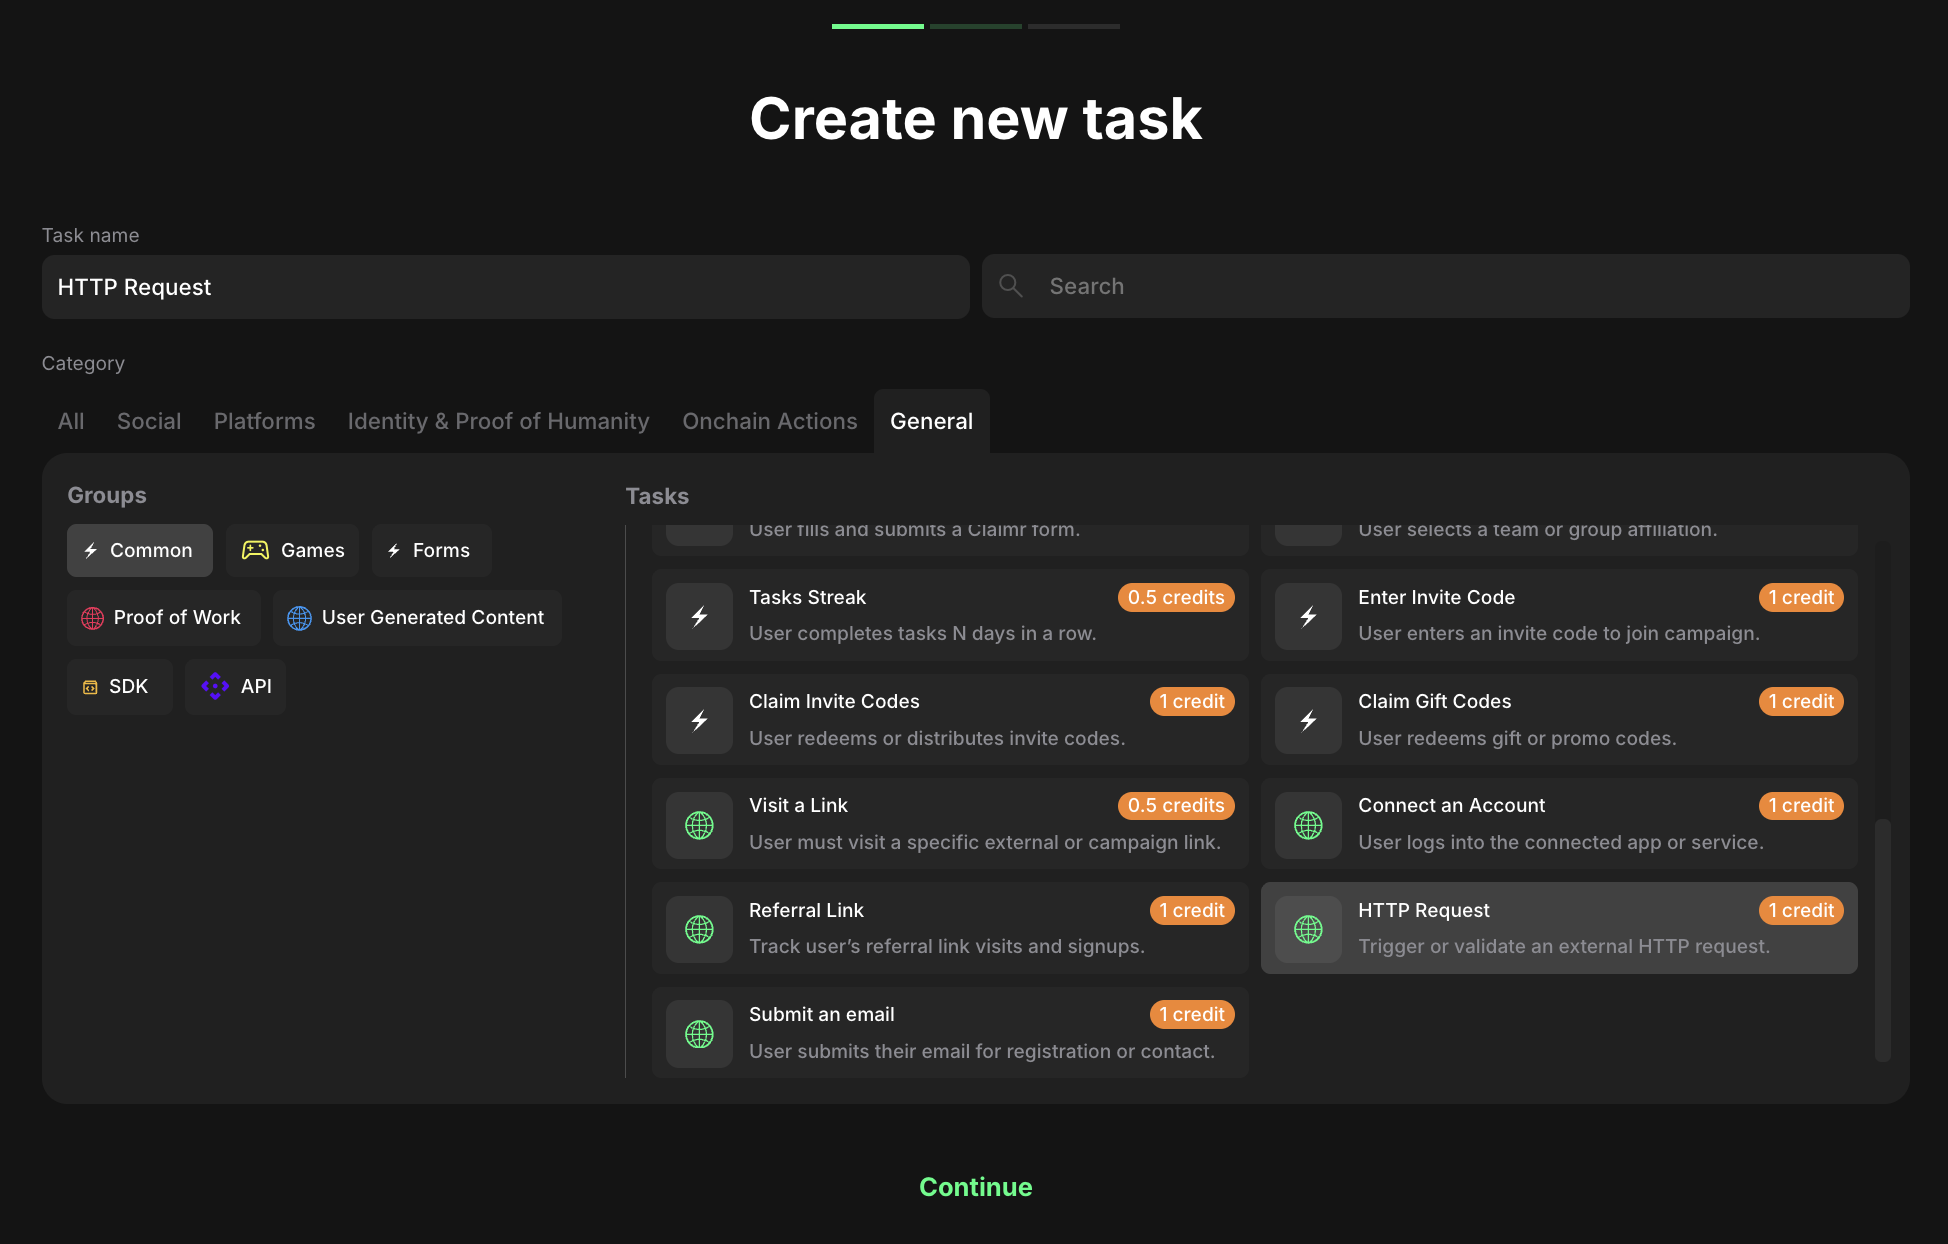Choose the SDK group chip
This screenshot has width=1948, height=1244.
[119, 686]
